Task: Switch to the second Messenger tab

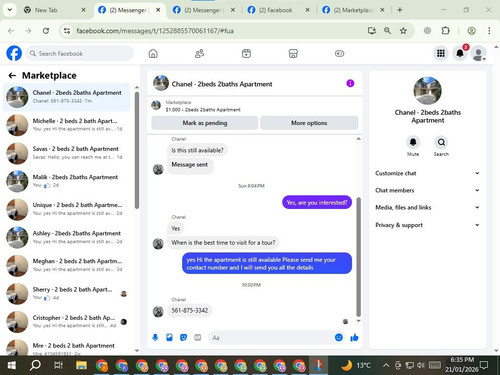Action: pos(204,10)
